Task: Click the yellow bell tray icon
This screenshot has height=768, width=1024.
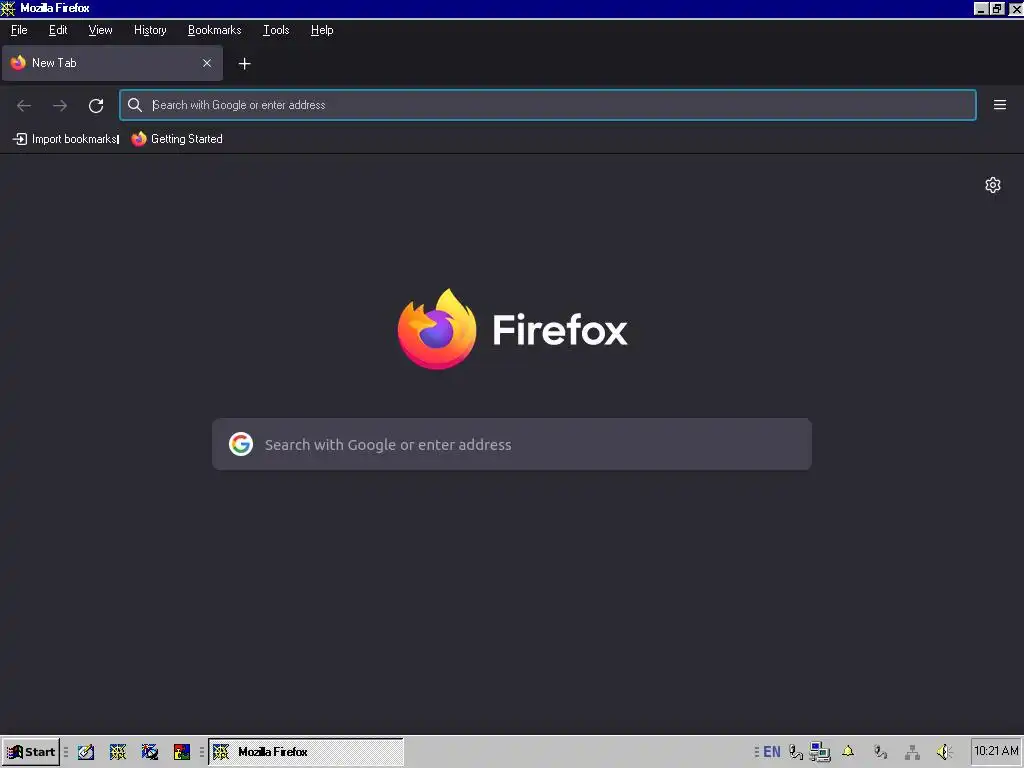Action: (848, 752)
